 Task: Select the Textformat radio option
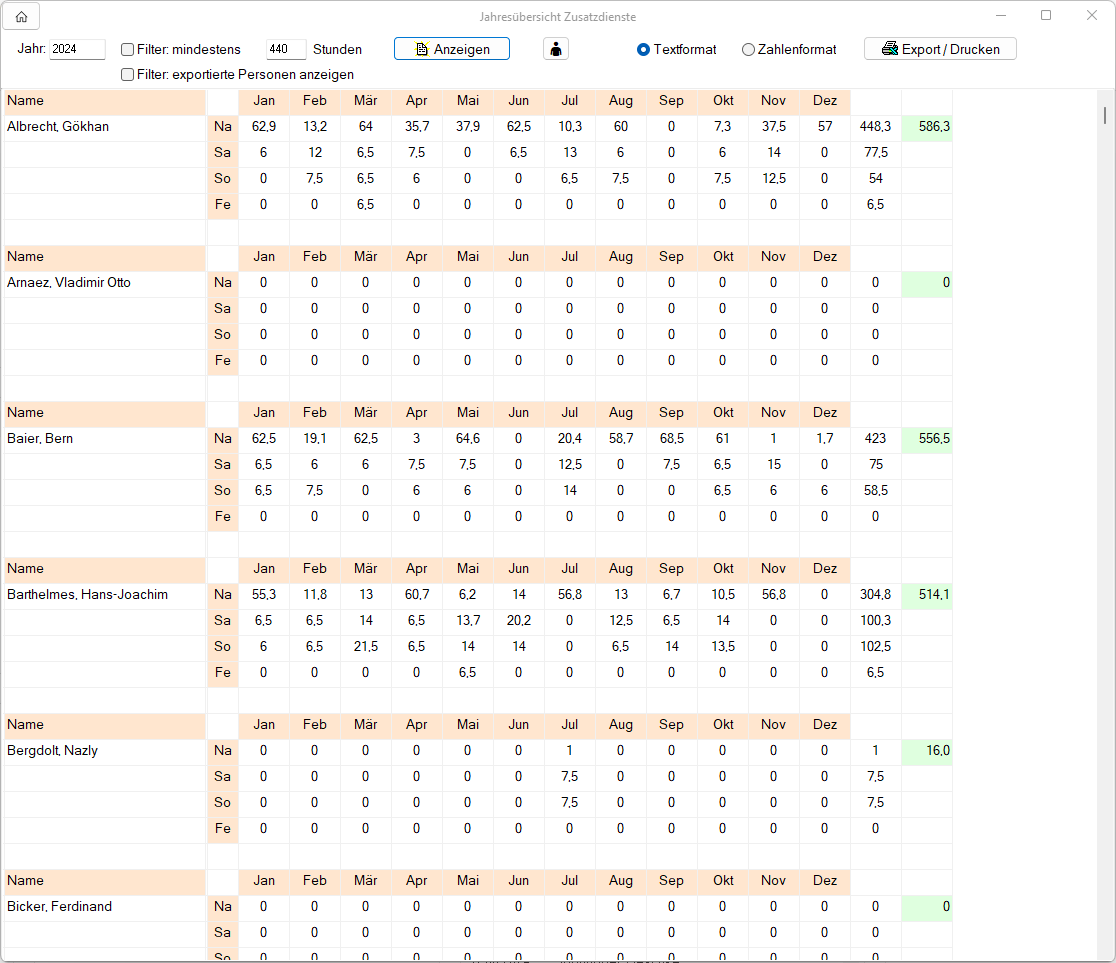[x=644, y=49]
